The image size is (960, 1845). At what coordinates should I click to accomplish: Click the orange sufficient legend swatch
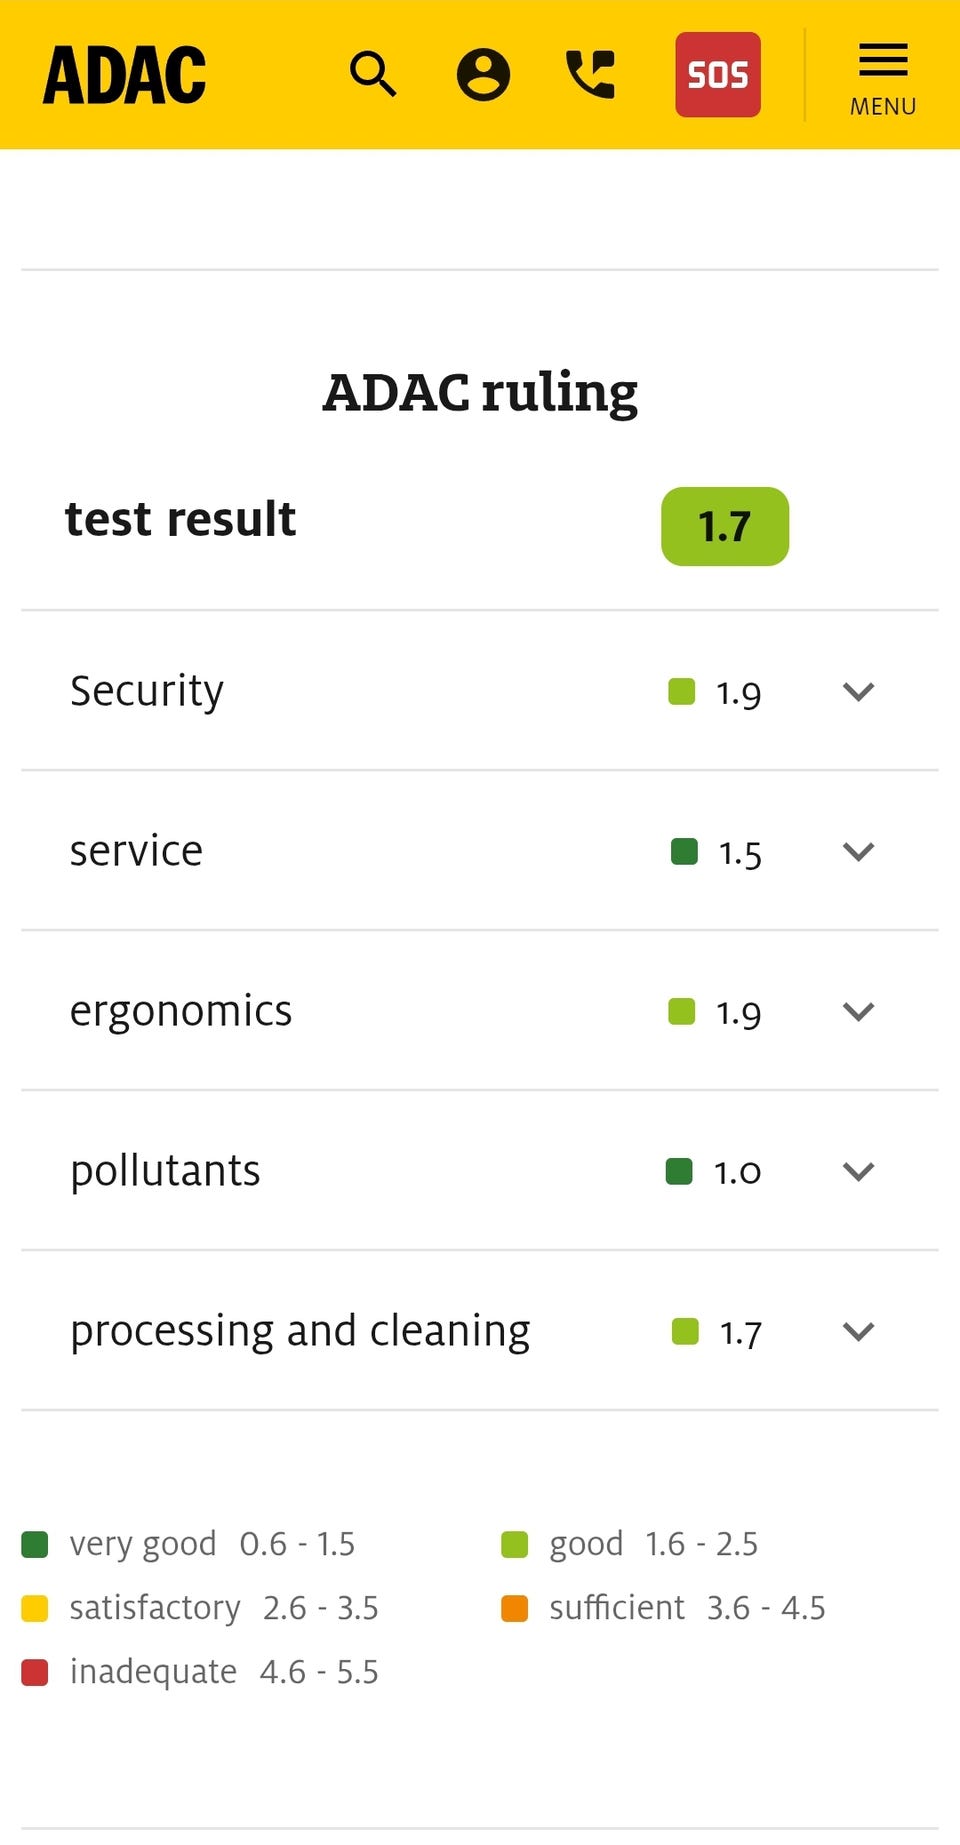(x=514, y=1608)
